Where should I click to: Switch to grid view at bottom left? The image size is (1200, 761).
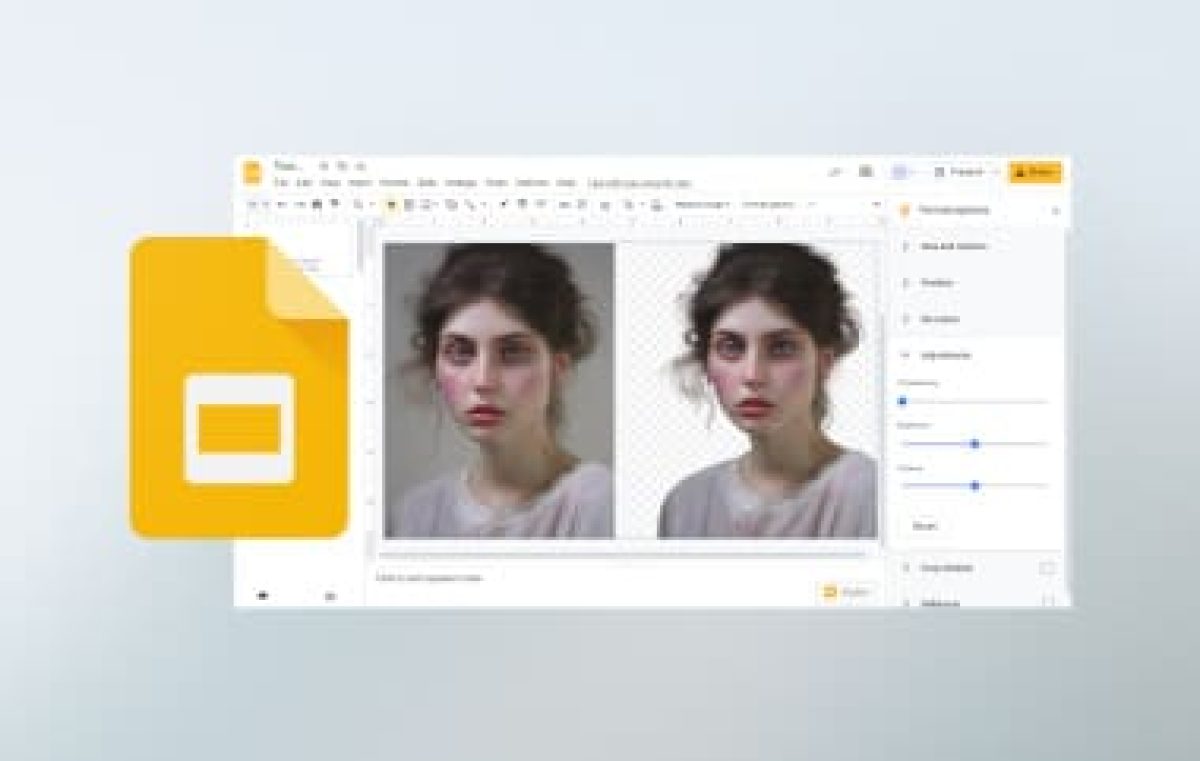pyautogui.click(x=263, y=596)
